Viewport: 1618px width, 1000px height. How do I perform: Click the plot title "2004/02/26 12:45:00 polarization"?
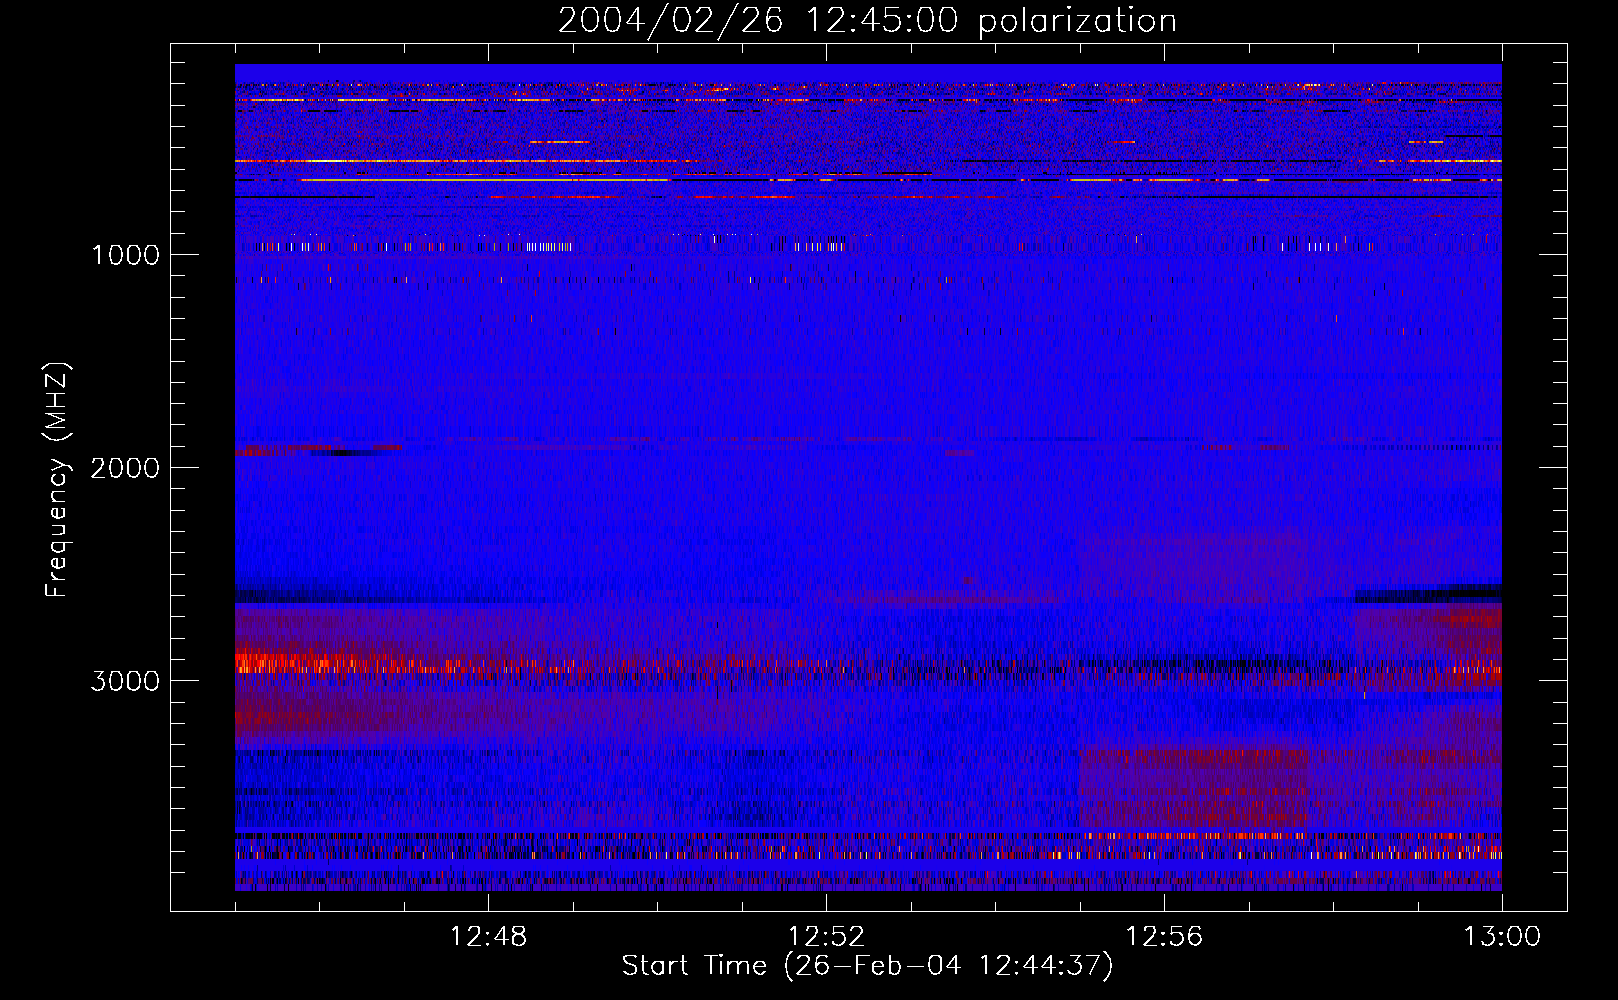coord(867,20)
